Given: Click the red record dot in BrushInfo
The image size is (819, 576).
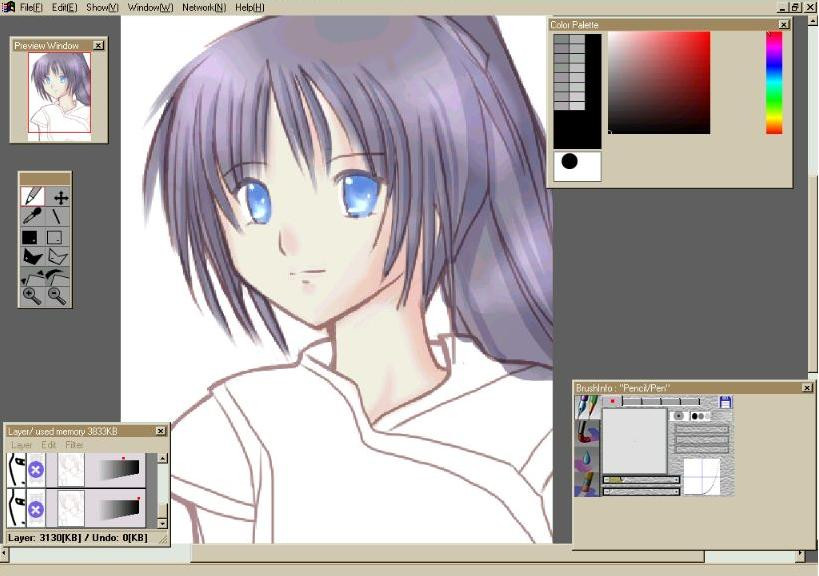Looking at the screenshot, I should click(x=613, y=401).
